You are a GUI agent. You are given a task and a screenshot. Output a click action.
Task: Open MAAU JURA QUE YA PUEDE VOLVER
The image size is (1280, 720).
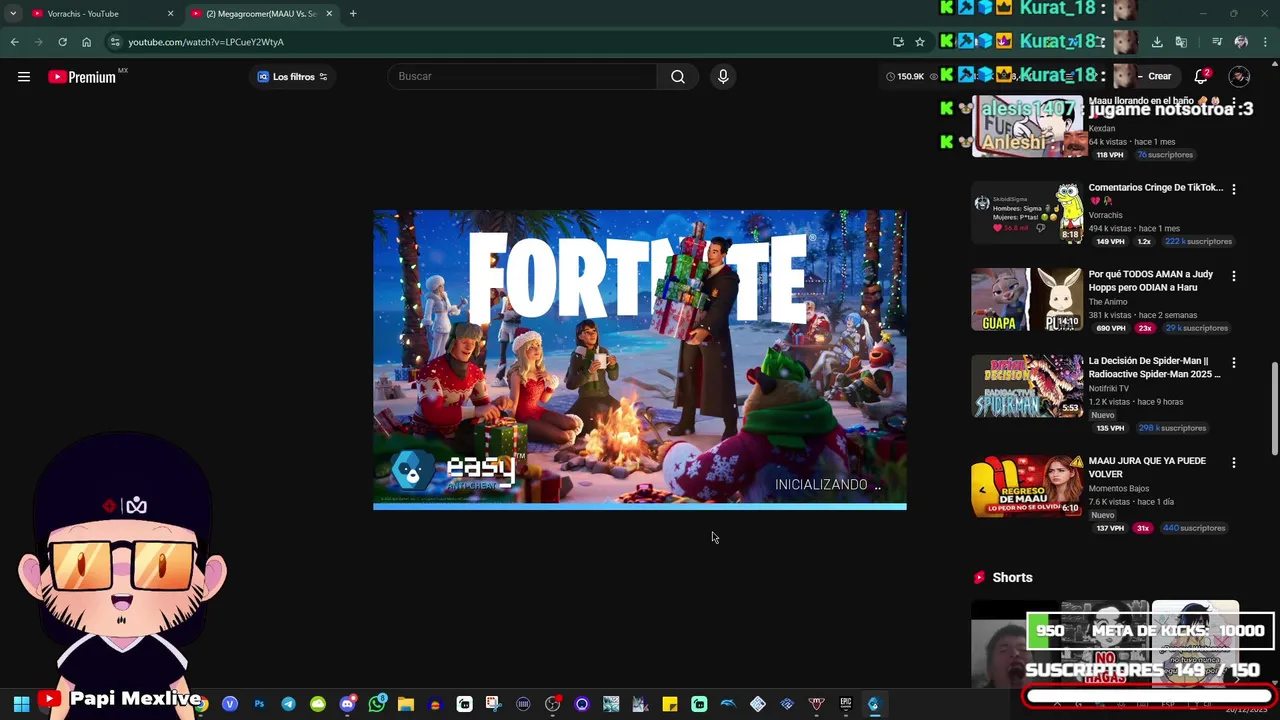[x=1147, y=467]
